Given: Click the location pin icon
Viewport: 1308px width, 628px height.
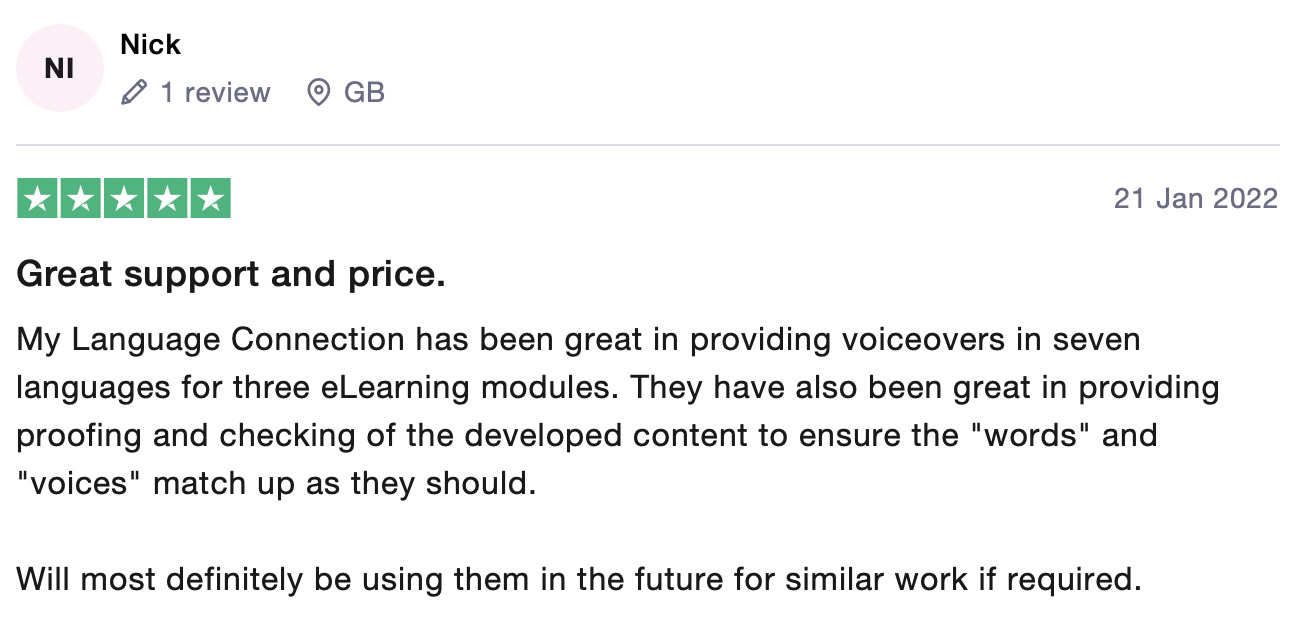Looking at the screenshot, I should pyautogui.click(x=318, y=93).
